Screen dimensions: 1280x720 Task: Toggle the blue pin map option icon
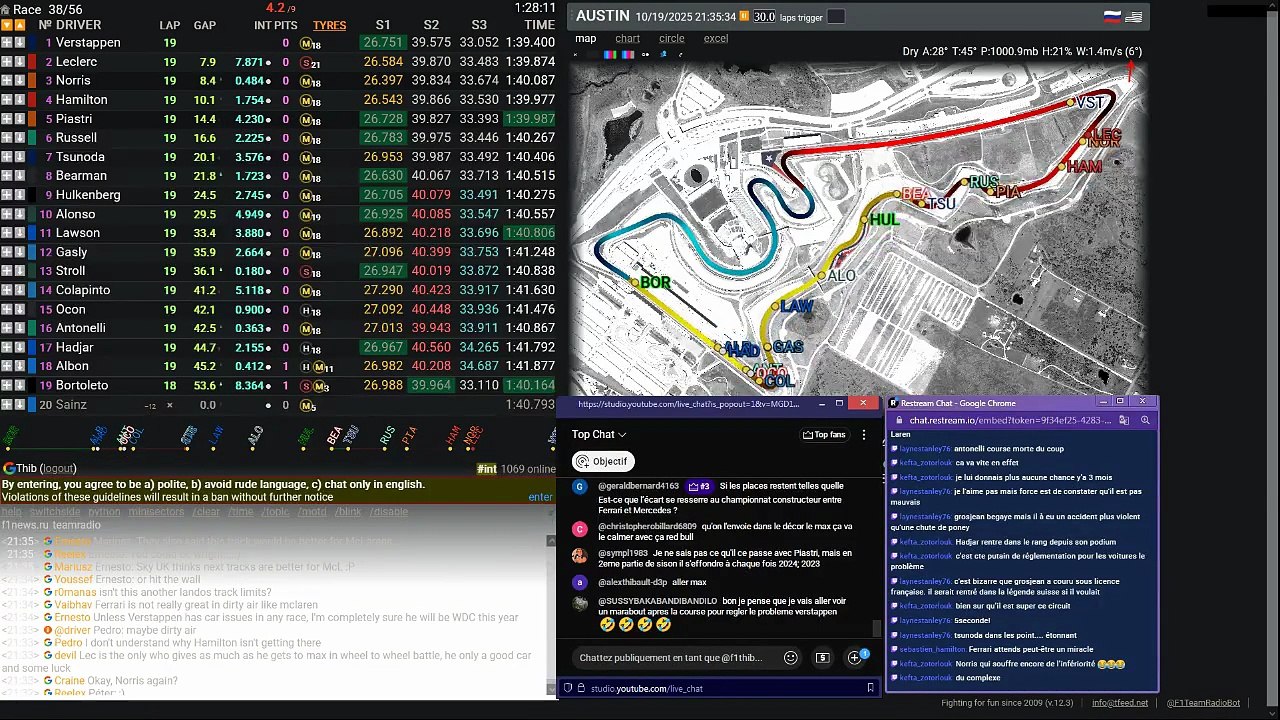(x=663, y=54)
